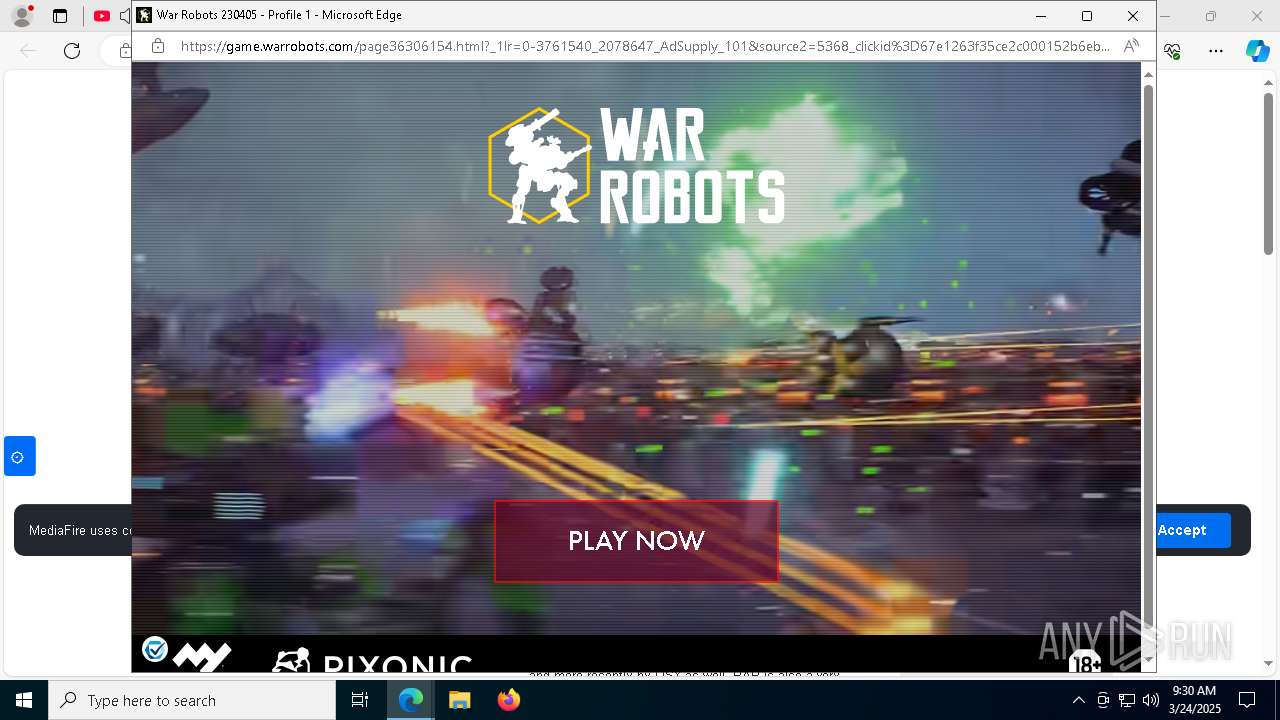Image resolution: width=1280 pixels, height=720 pixels.
Task: Mute tab speaker icon in Edge
Action: coord(125,16)
